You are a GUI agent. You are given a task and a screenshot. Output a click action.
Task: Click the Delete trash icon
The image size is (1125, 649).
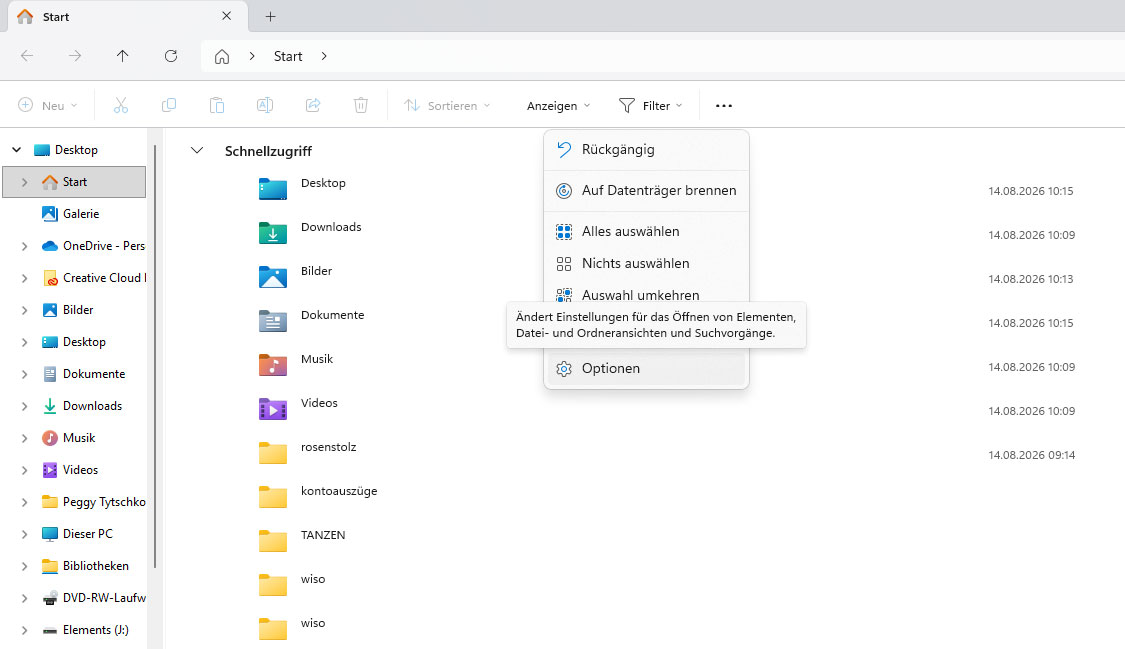point(361,105)
